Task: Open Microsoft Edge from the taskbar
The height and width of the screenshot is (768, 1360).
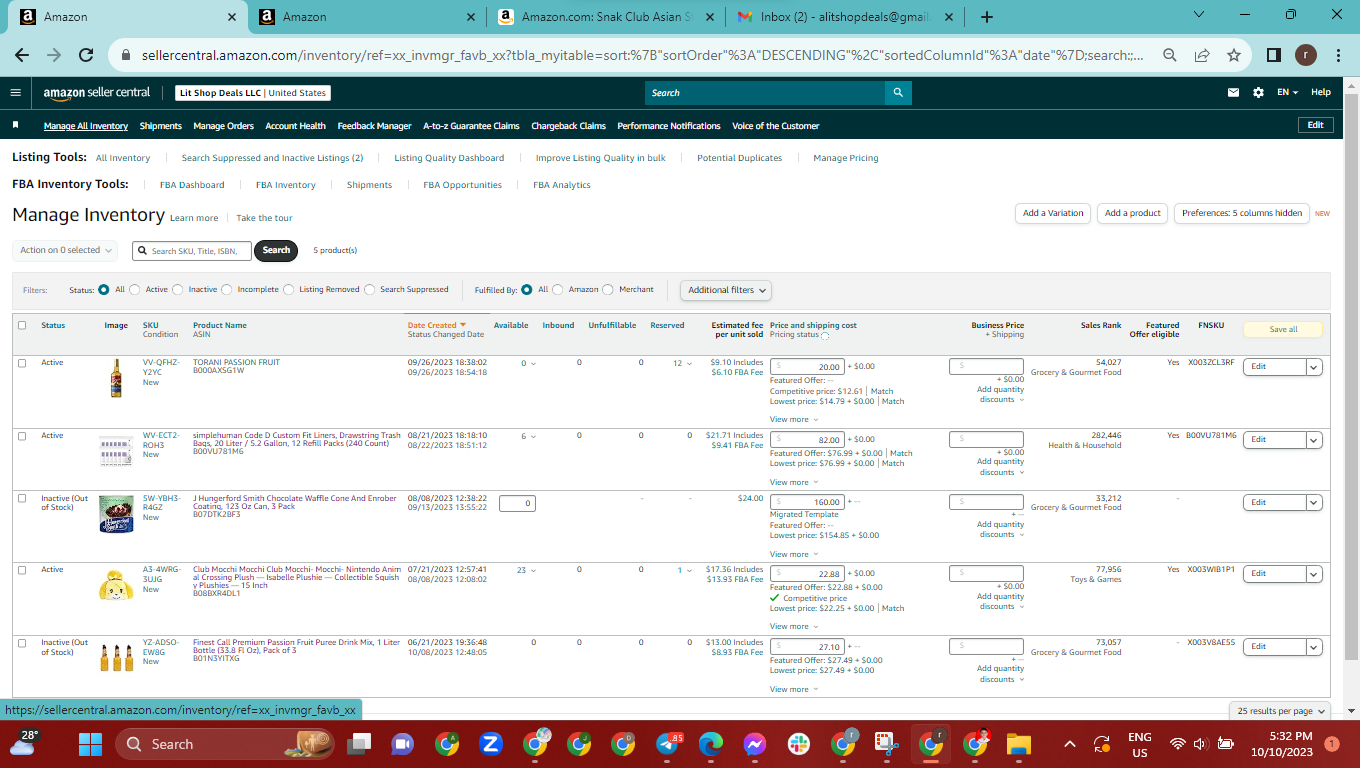Action: pyautogui.click(x=711, y=744)
